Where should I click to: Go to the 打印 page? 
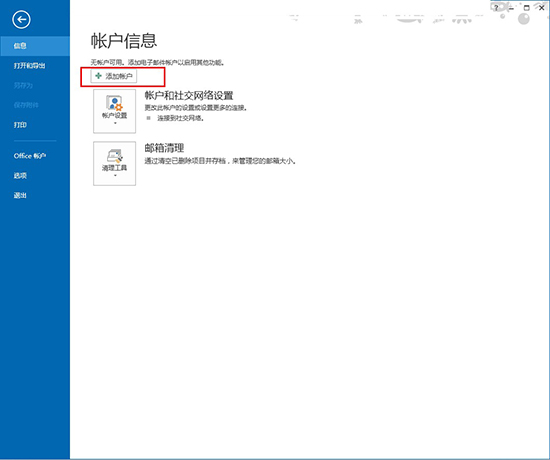pos(20,125)
